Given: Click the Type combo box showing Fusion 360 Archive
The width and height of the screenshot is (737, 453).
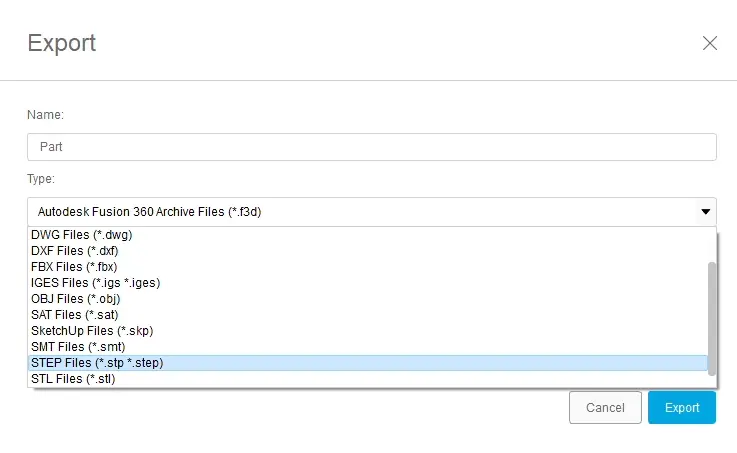Looking at the screenshot, I should coord(360,211).
